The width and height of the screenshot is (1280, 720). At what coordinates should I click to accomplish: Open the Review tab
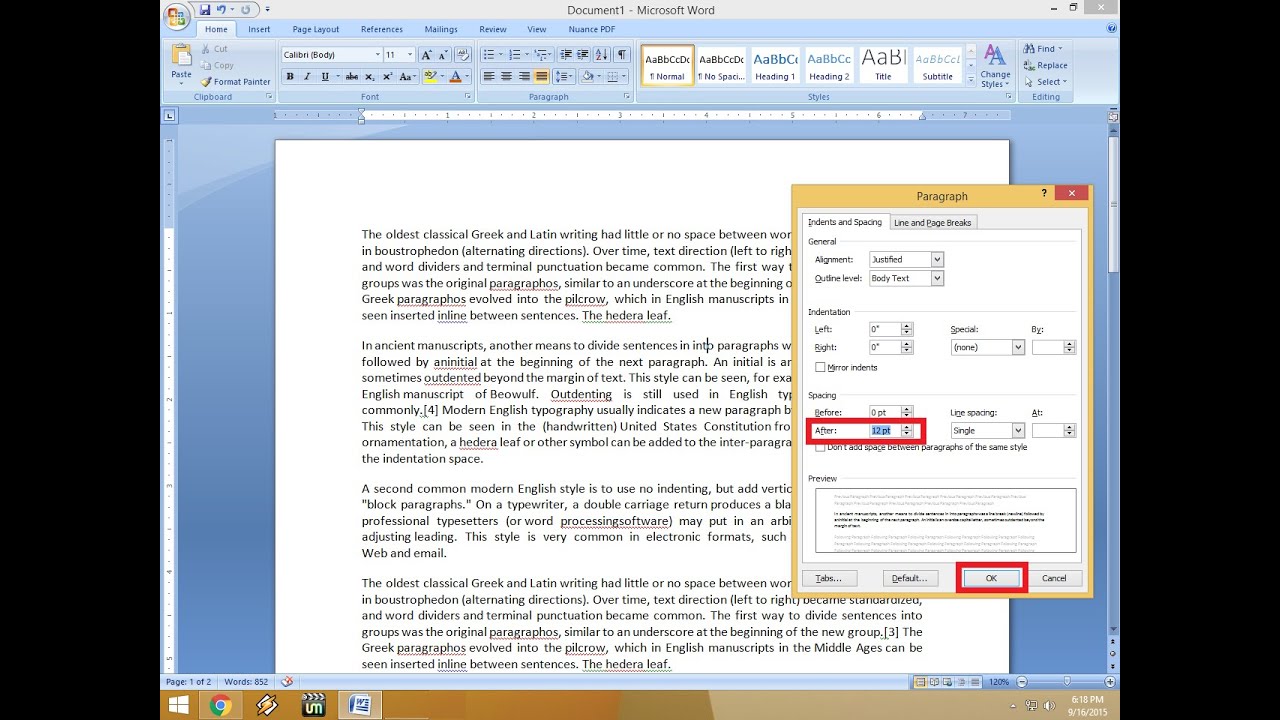pyautogui.click(x=493, y=29)
